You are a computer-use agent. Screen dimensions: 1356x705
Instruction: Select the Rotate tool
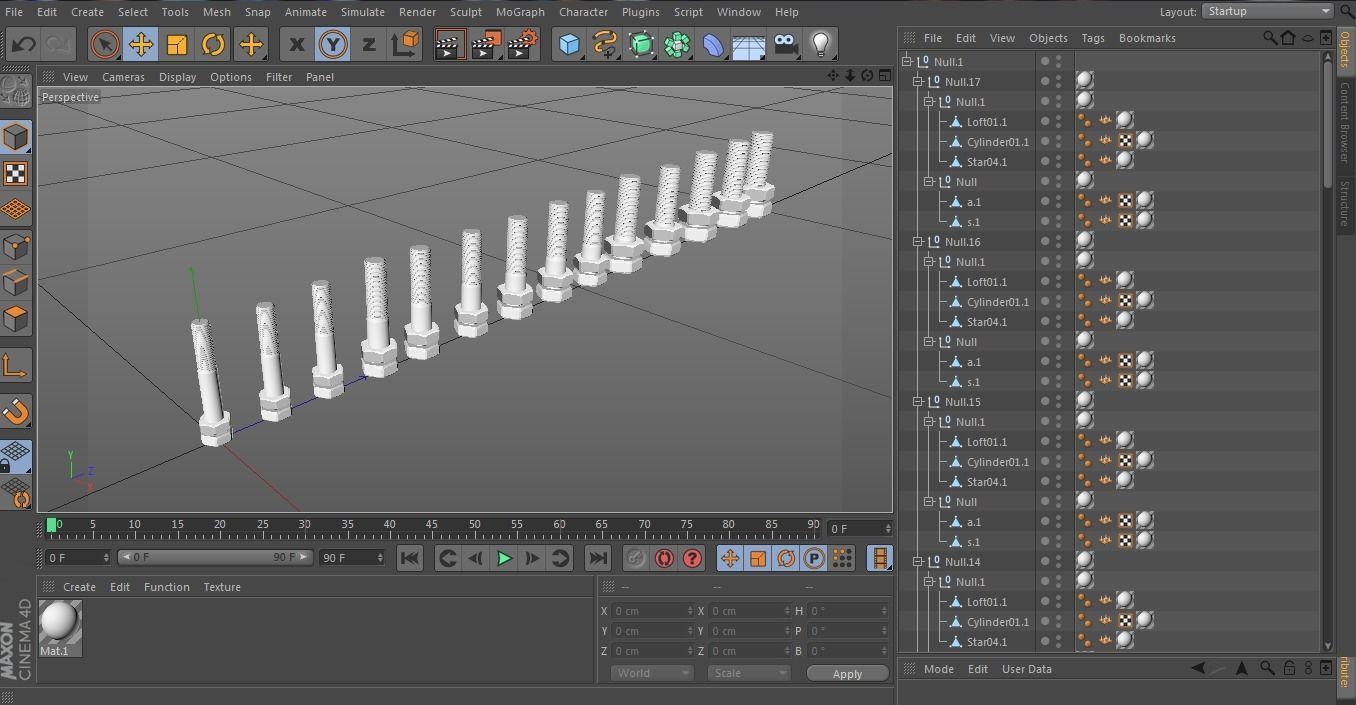coord(213,44)
